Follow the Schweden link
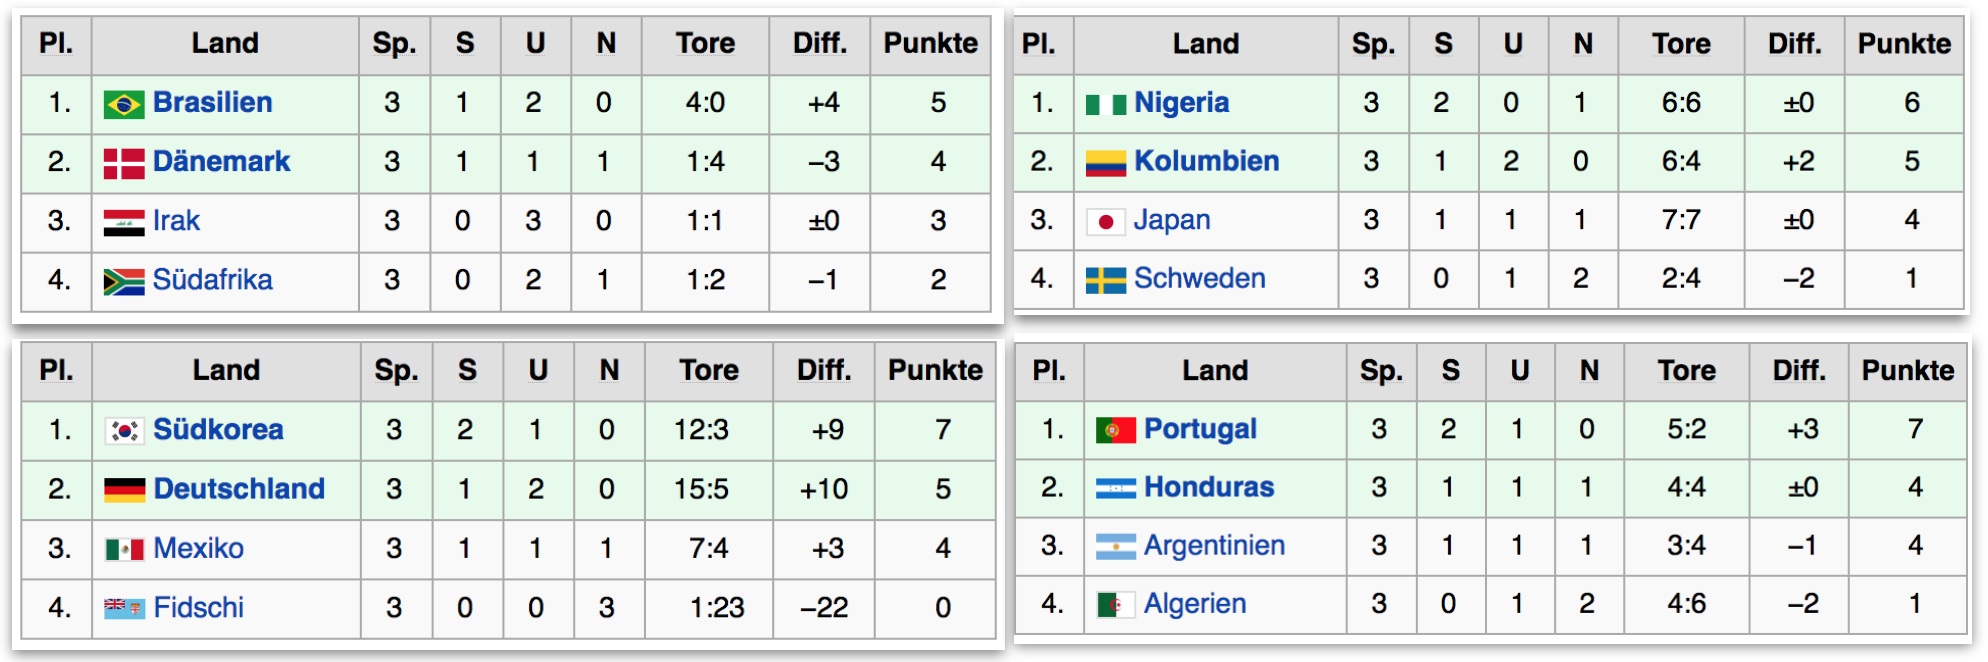The height and width of the screenshot is (662, 1988). [1199, 278]
